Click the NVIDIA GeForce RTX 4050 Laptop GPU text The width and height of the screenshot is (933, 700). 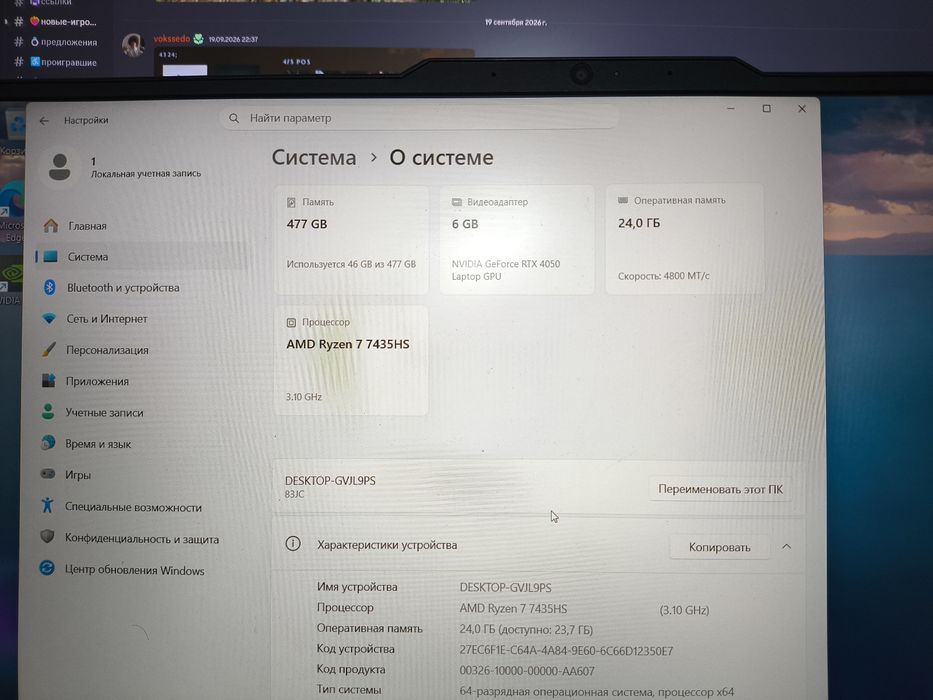506,270
